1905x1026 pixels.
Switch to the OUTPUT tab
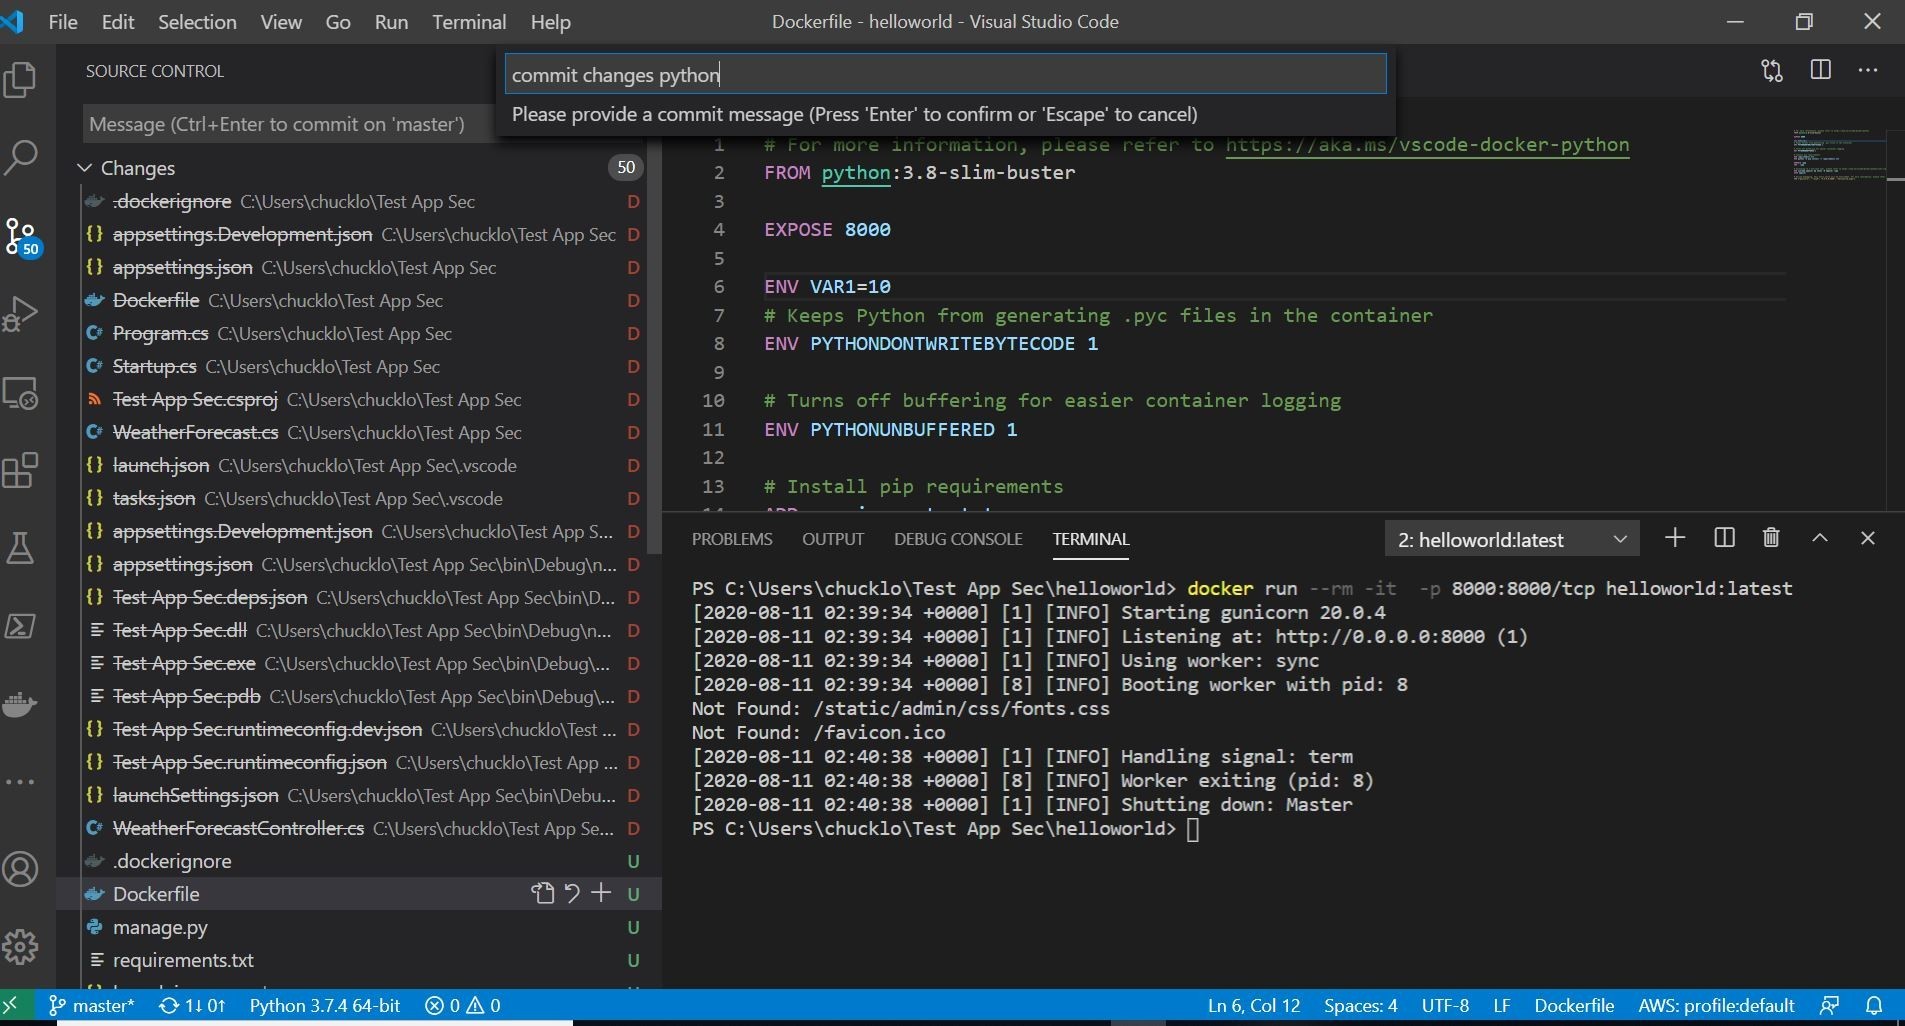tap(833, 539)
